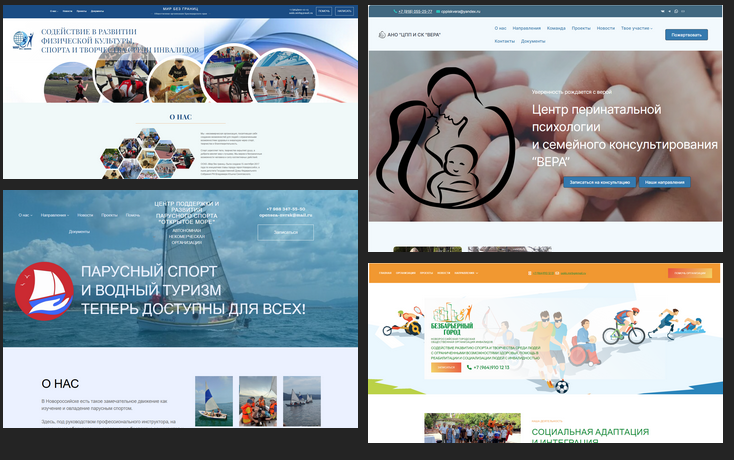Click phone number +7 (918) 255-25-77 on ВЕРА header
734x460 pixels.
(415, 11)
